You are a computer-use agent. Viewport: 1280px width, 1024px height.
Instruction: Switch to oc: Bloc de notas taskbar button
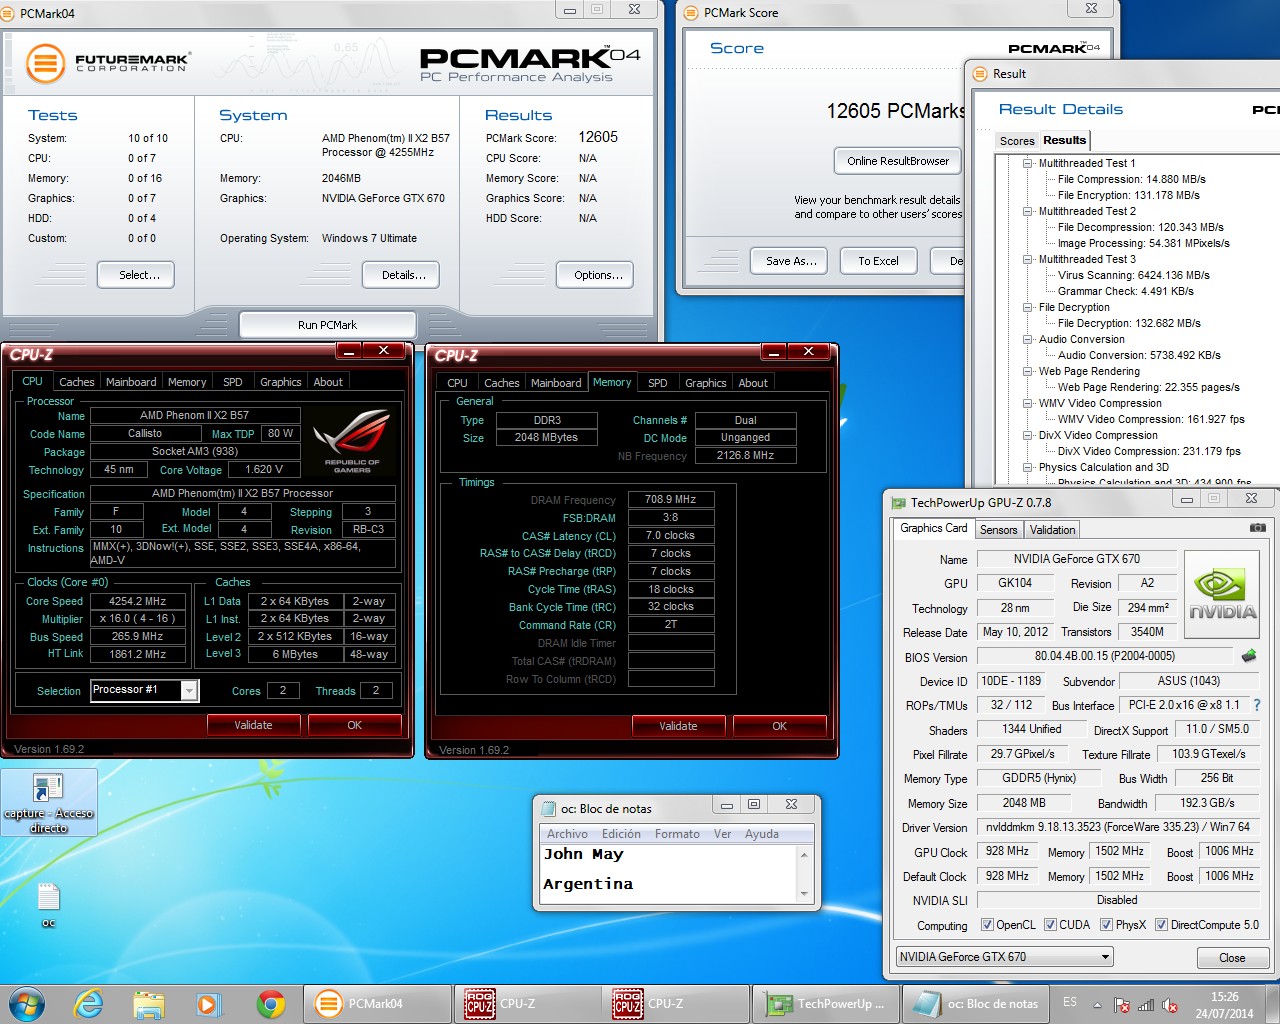pyautogui.click(x=975, y=1004)
